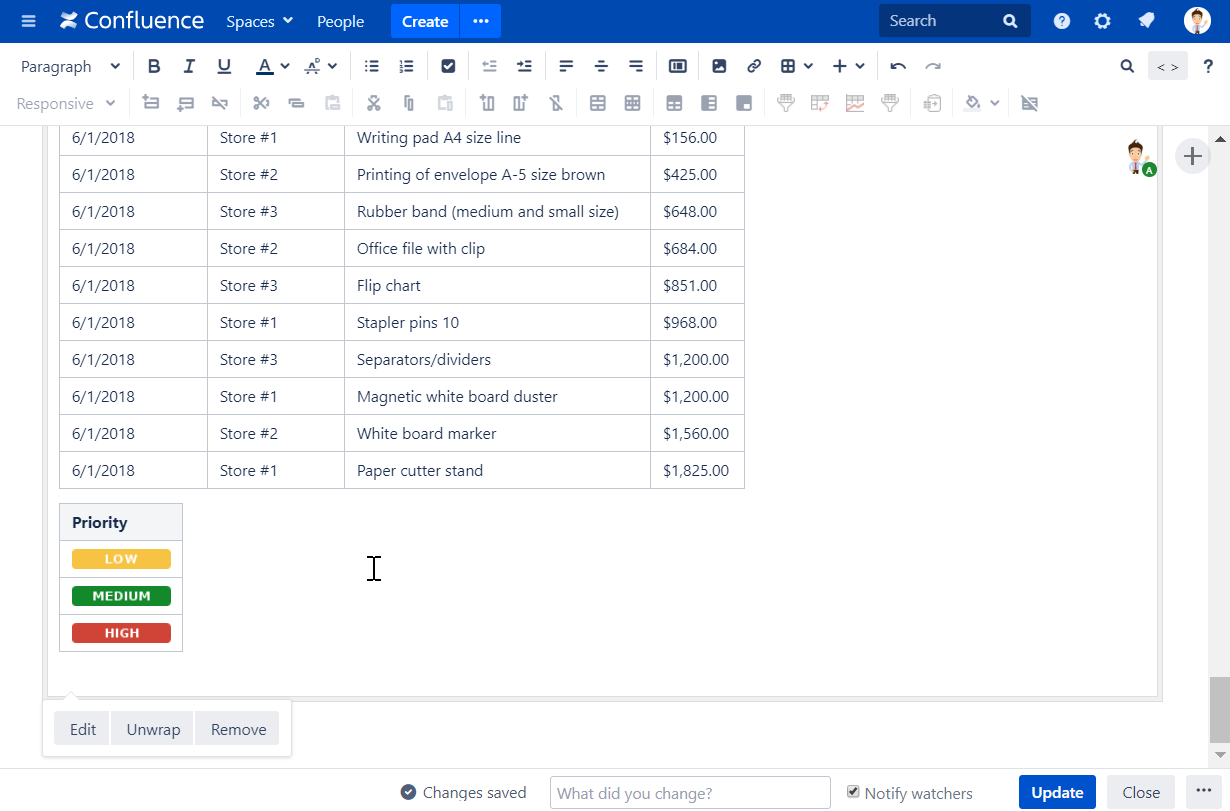Screen dimensions: 1230x811
Task: Unwrap the selected macro
Action: pos(152,728)
